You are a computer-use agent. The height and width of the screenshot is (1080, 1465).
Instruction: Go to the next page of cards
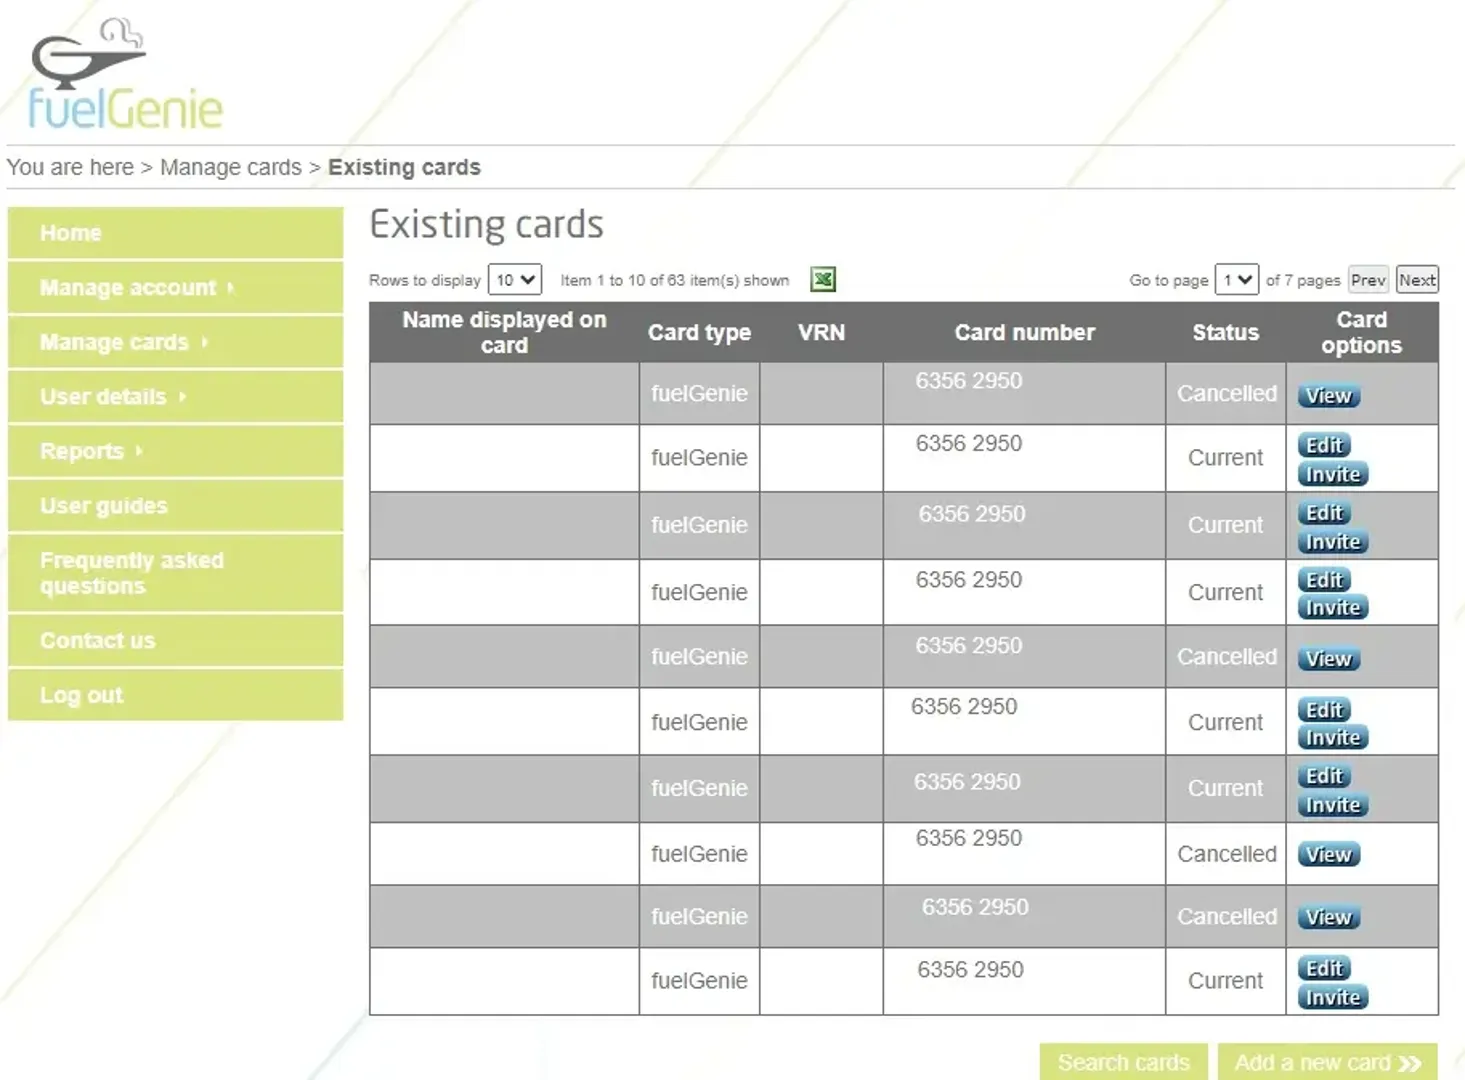[1416, 280]
